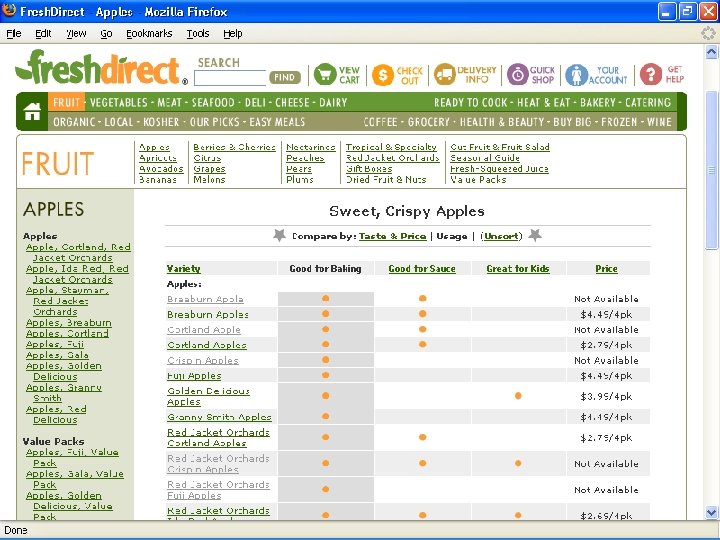Open Golden Delicious Apples table link
Screen dimensions: 720x540
click(208, 396)
